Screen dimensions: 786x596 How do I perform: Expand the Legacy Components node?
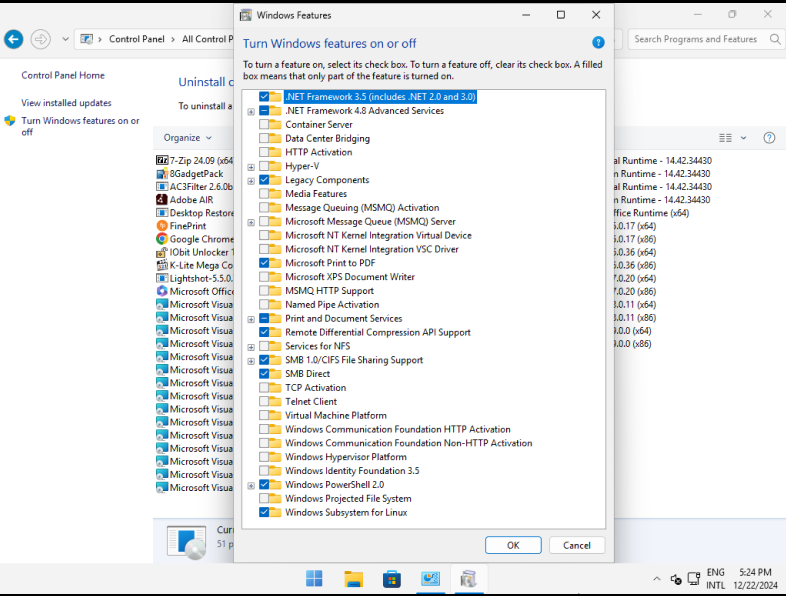tap(251, 180)
